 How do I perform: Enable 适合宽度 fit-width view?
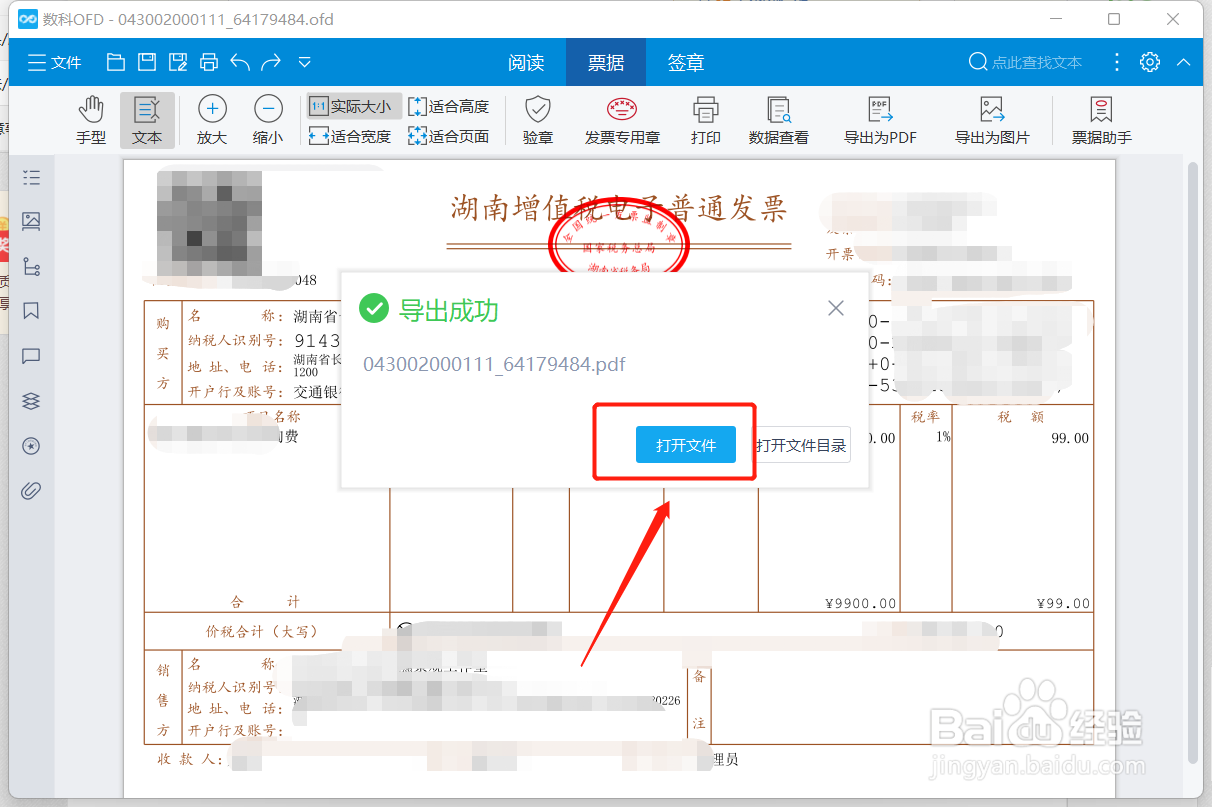[352, 136]
